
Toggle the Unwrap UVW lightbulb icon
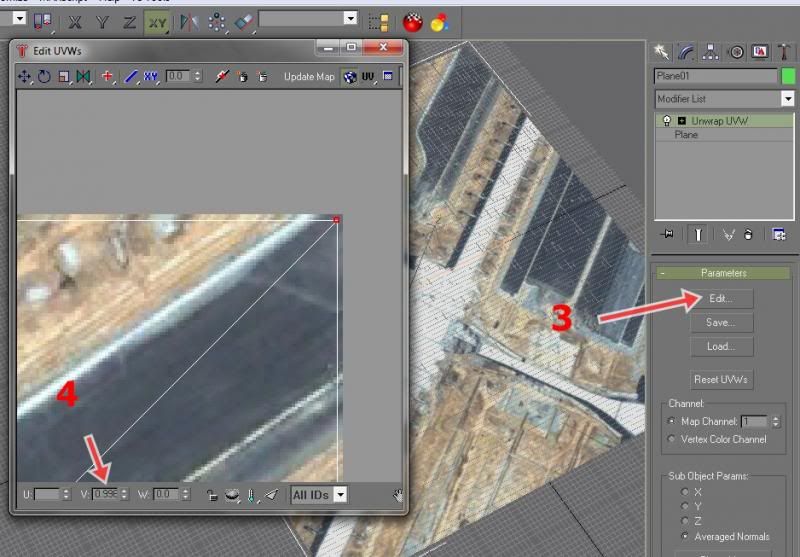click(x=666, y=121)
